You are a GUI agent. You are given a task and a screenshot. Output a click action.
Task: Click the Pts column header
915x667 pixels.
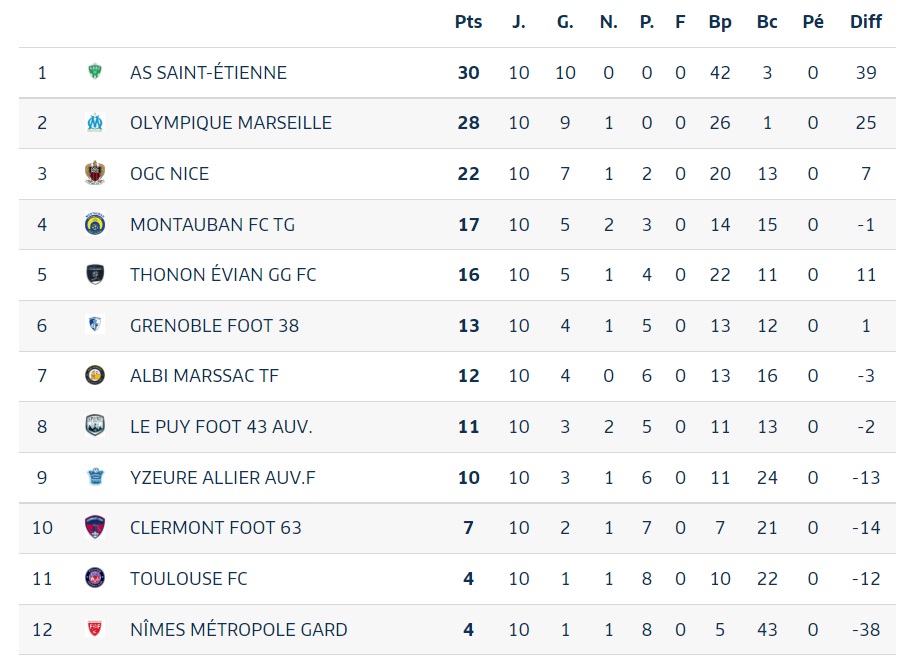pyautogui.click(x=468, y=21)
